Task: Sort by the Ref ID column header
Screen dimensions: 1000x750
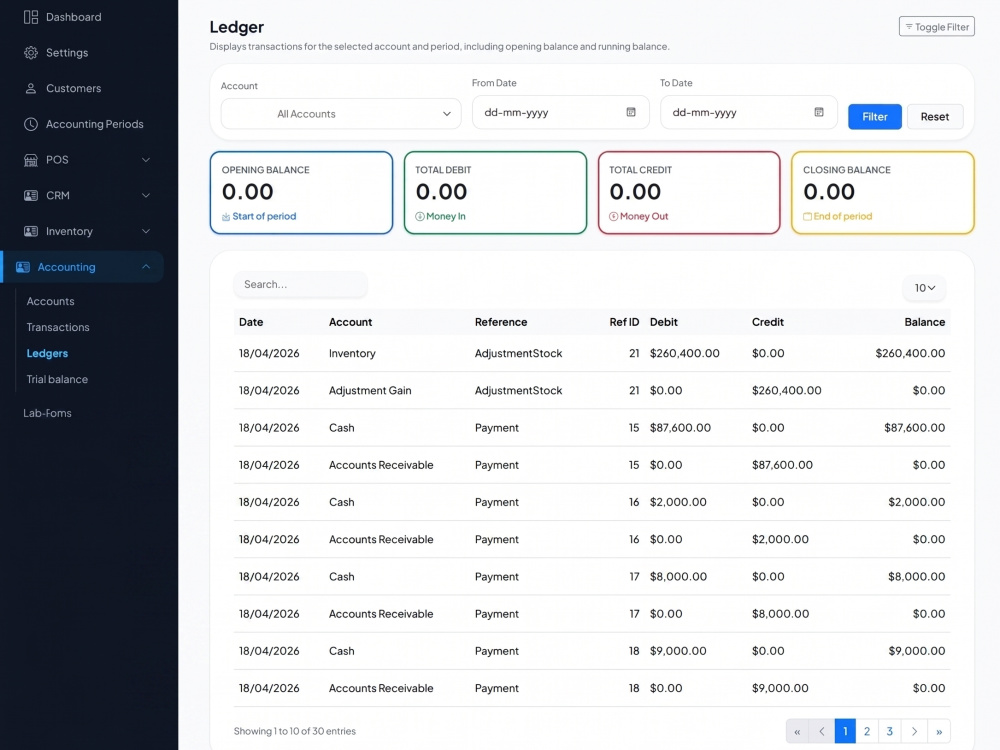Action: (624, 323)
